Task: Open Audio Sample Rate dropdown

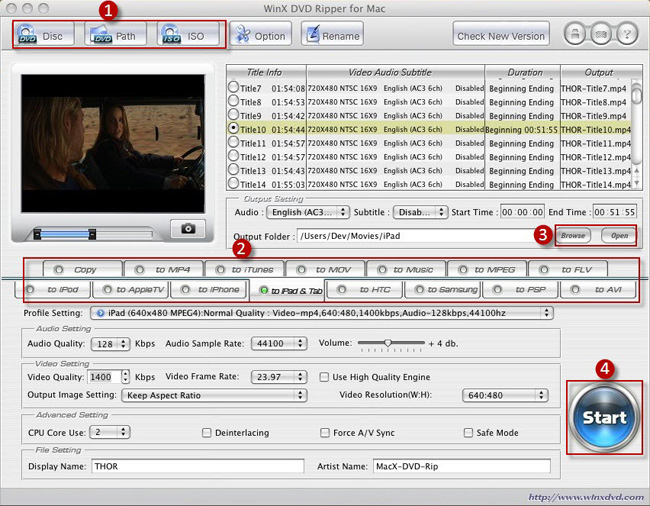Action: [279, 344]
